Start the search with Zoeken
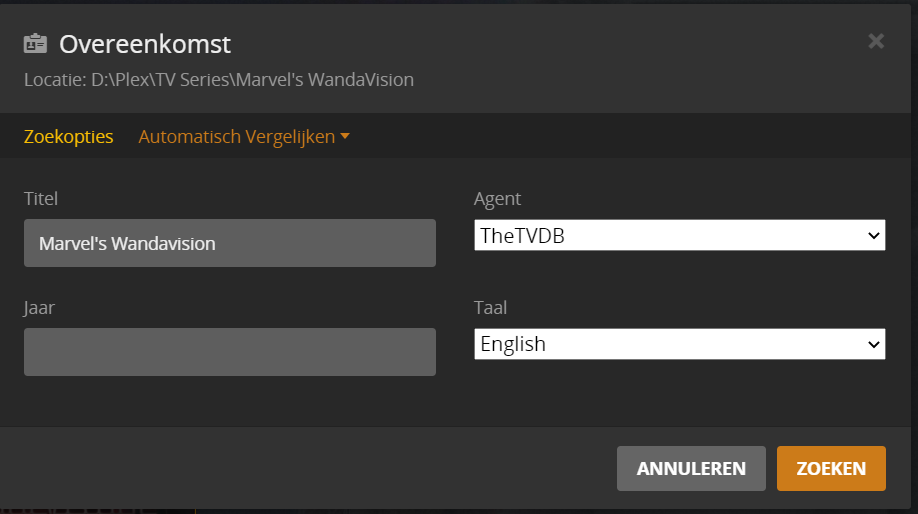Screen dimensions: 918x514 831,469
